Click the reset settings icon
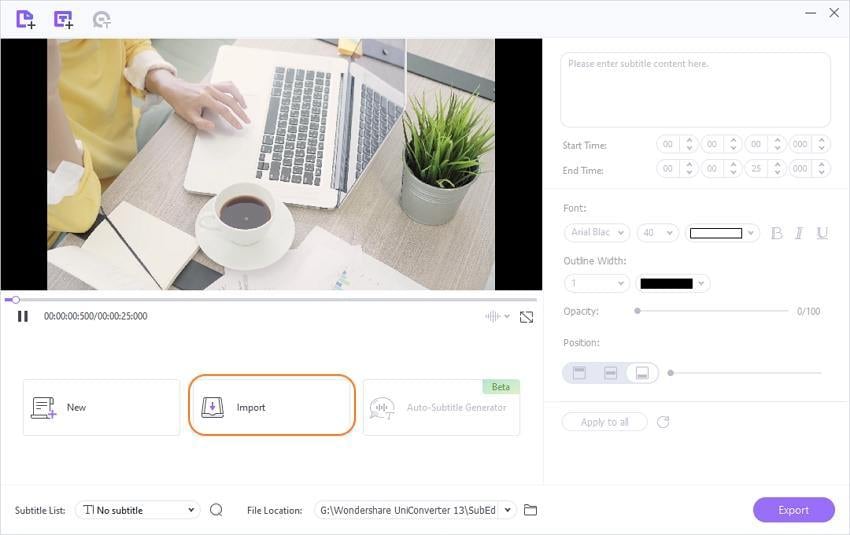The height and width of the screenshot is (535, 850). (x=663, y=422)
